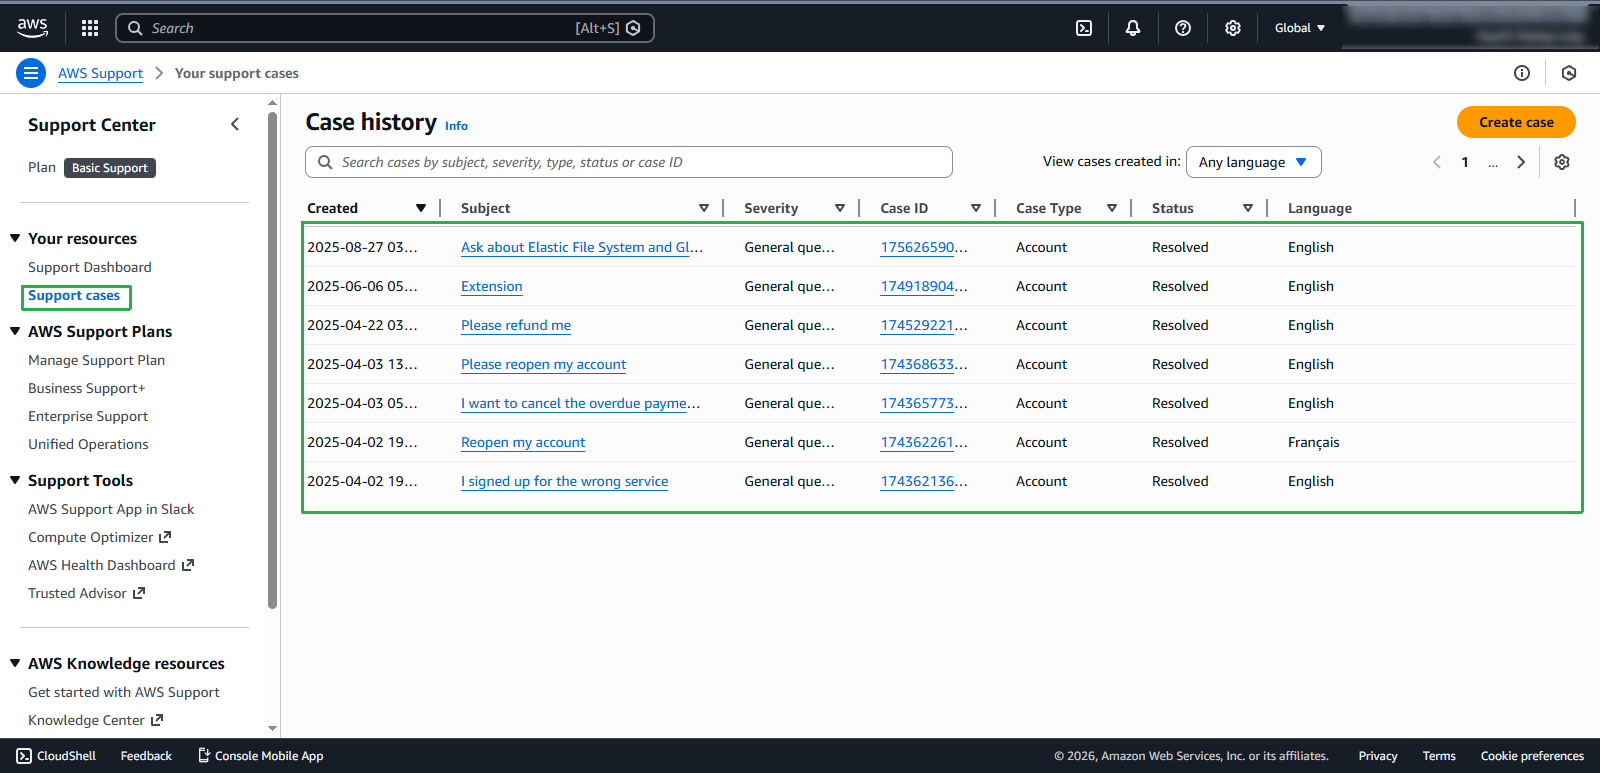Open Console Mobile App footer link
This screenshot has width=1600, height=773.
click(x=260, y=756)
